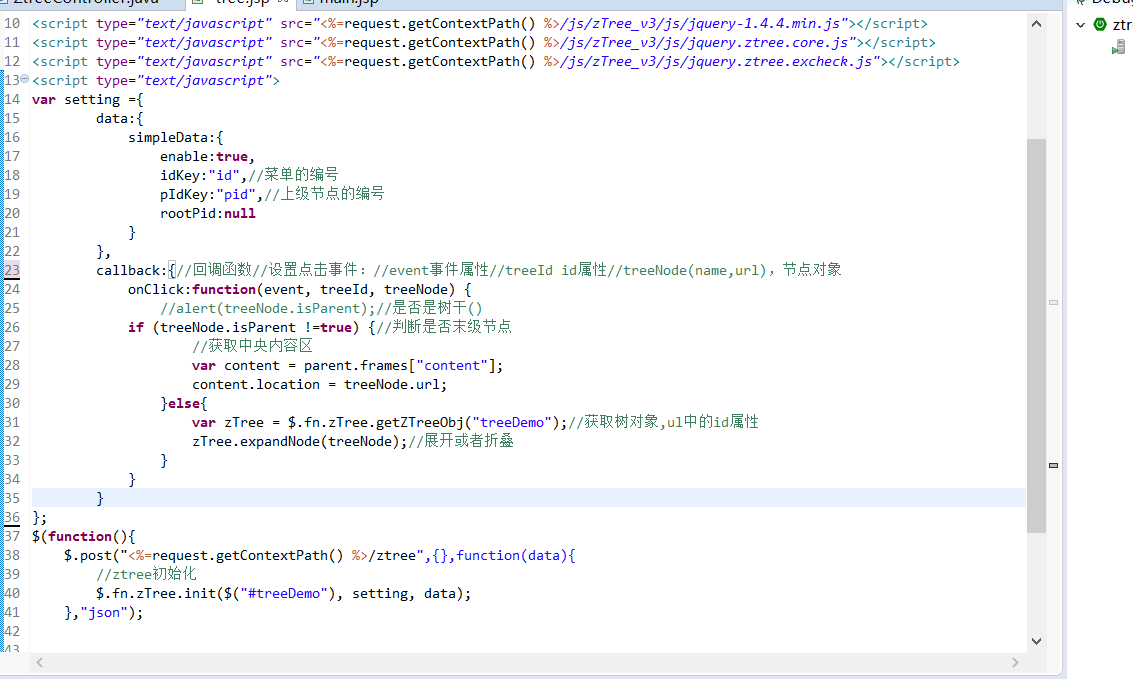Click the '//判断是否末级节点' comment on line 26

(444, 327)
